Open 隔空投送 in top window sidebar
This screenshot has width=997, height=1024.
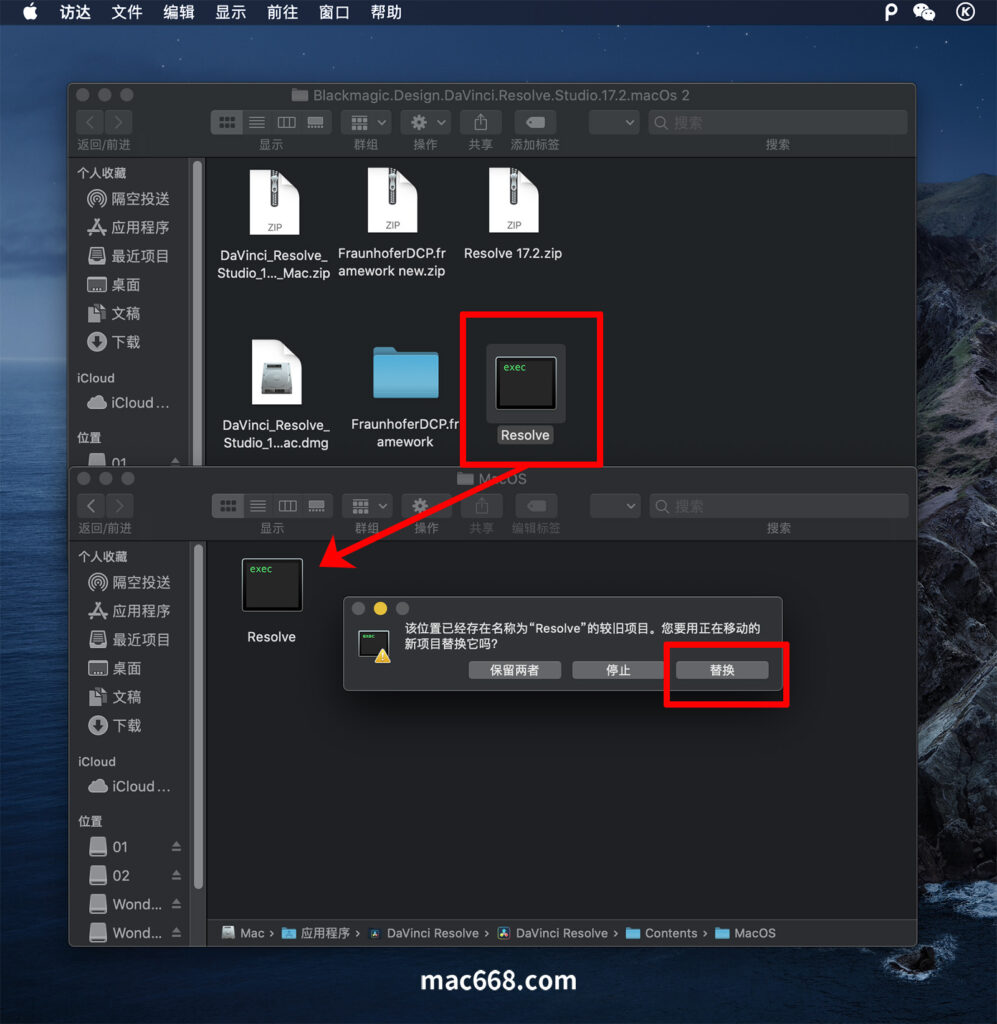129,199
